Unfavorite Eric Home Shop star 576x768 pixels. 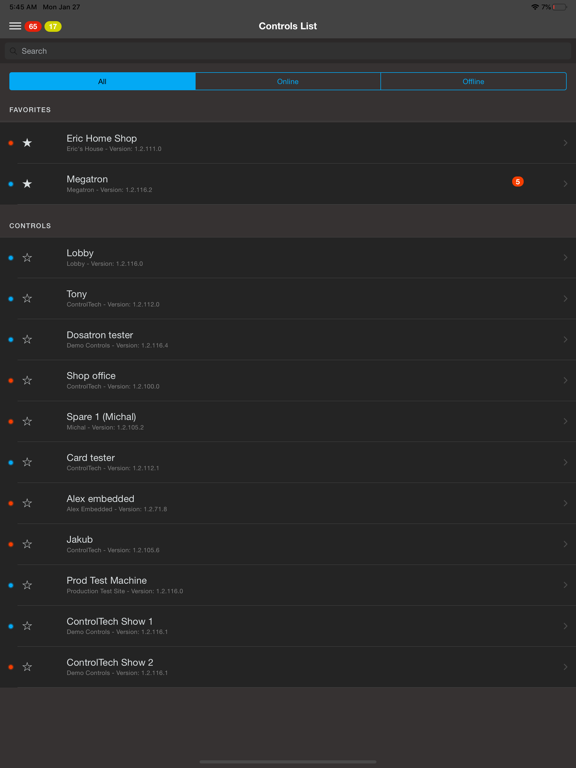coord(27,143)
